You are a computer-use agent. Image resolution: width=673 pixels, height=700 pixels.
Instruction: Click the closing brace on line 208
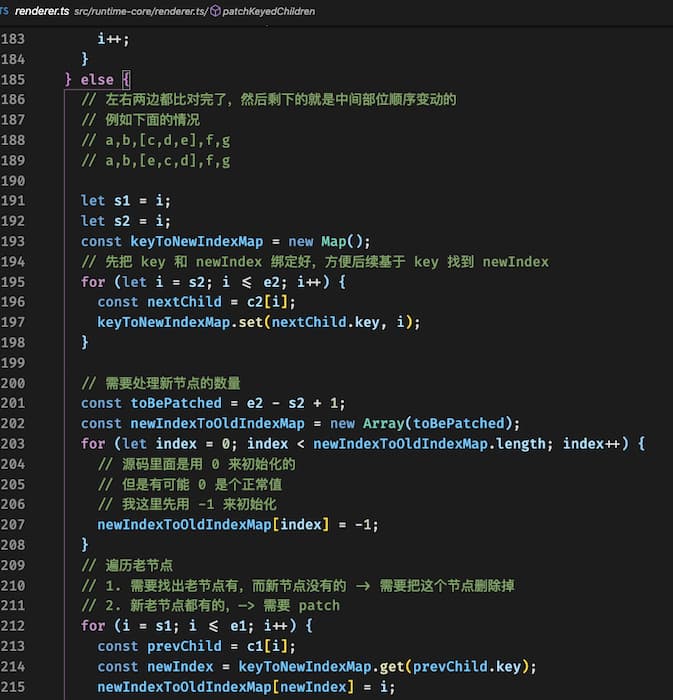pyautogui.click(x=84, y=545)
